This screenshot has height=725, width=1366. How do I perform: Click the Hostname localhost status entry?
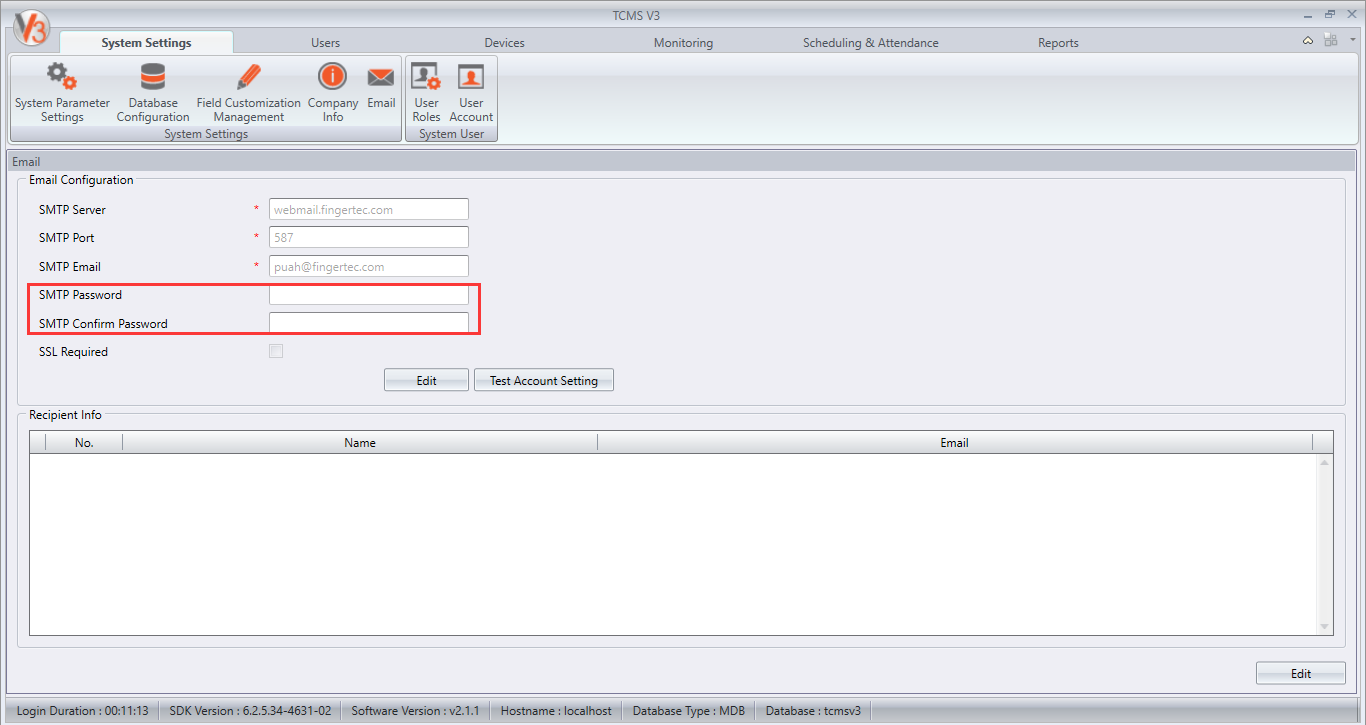point(556,711)
